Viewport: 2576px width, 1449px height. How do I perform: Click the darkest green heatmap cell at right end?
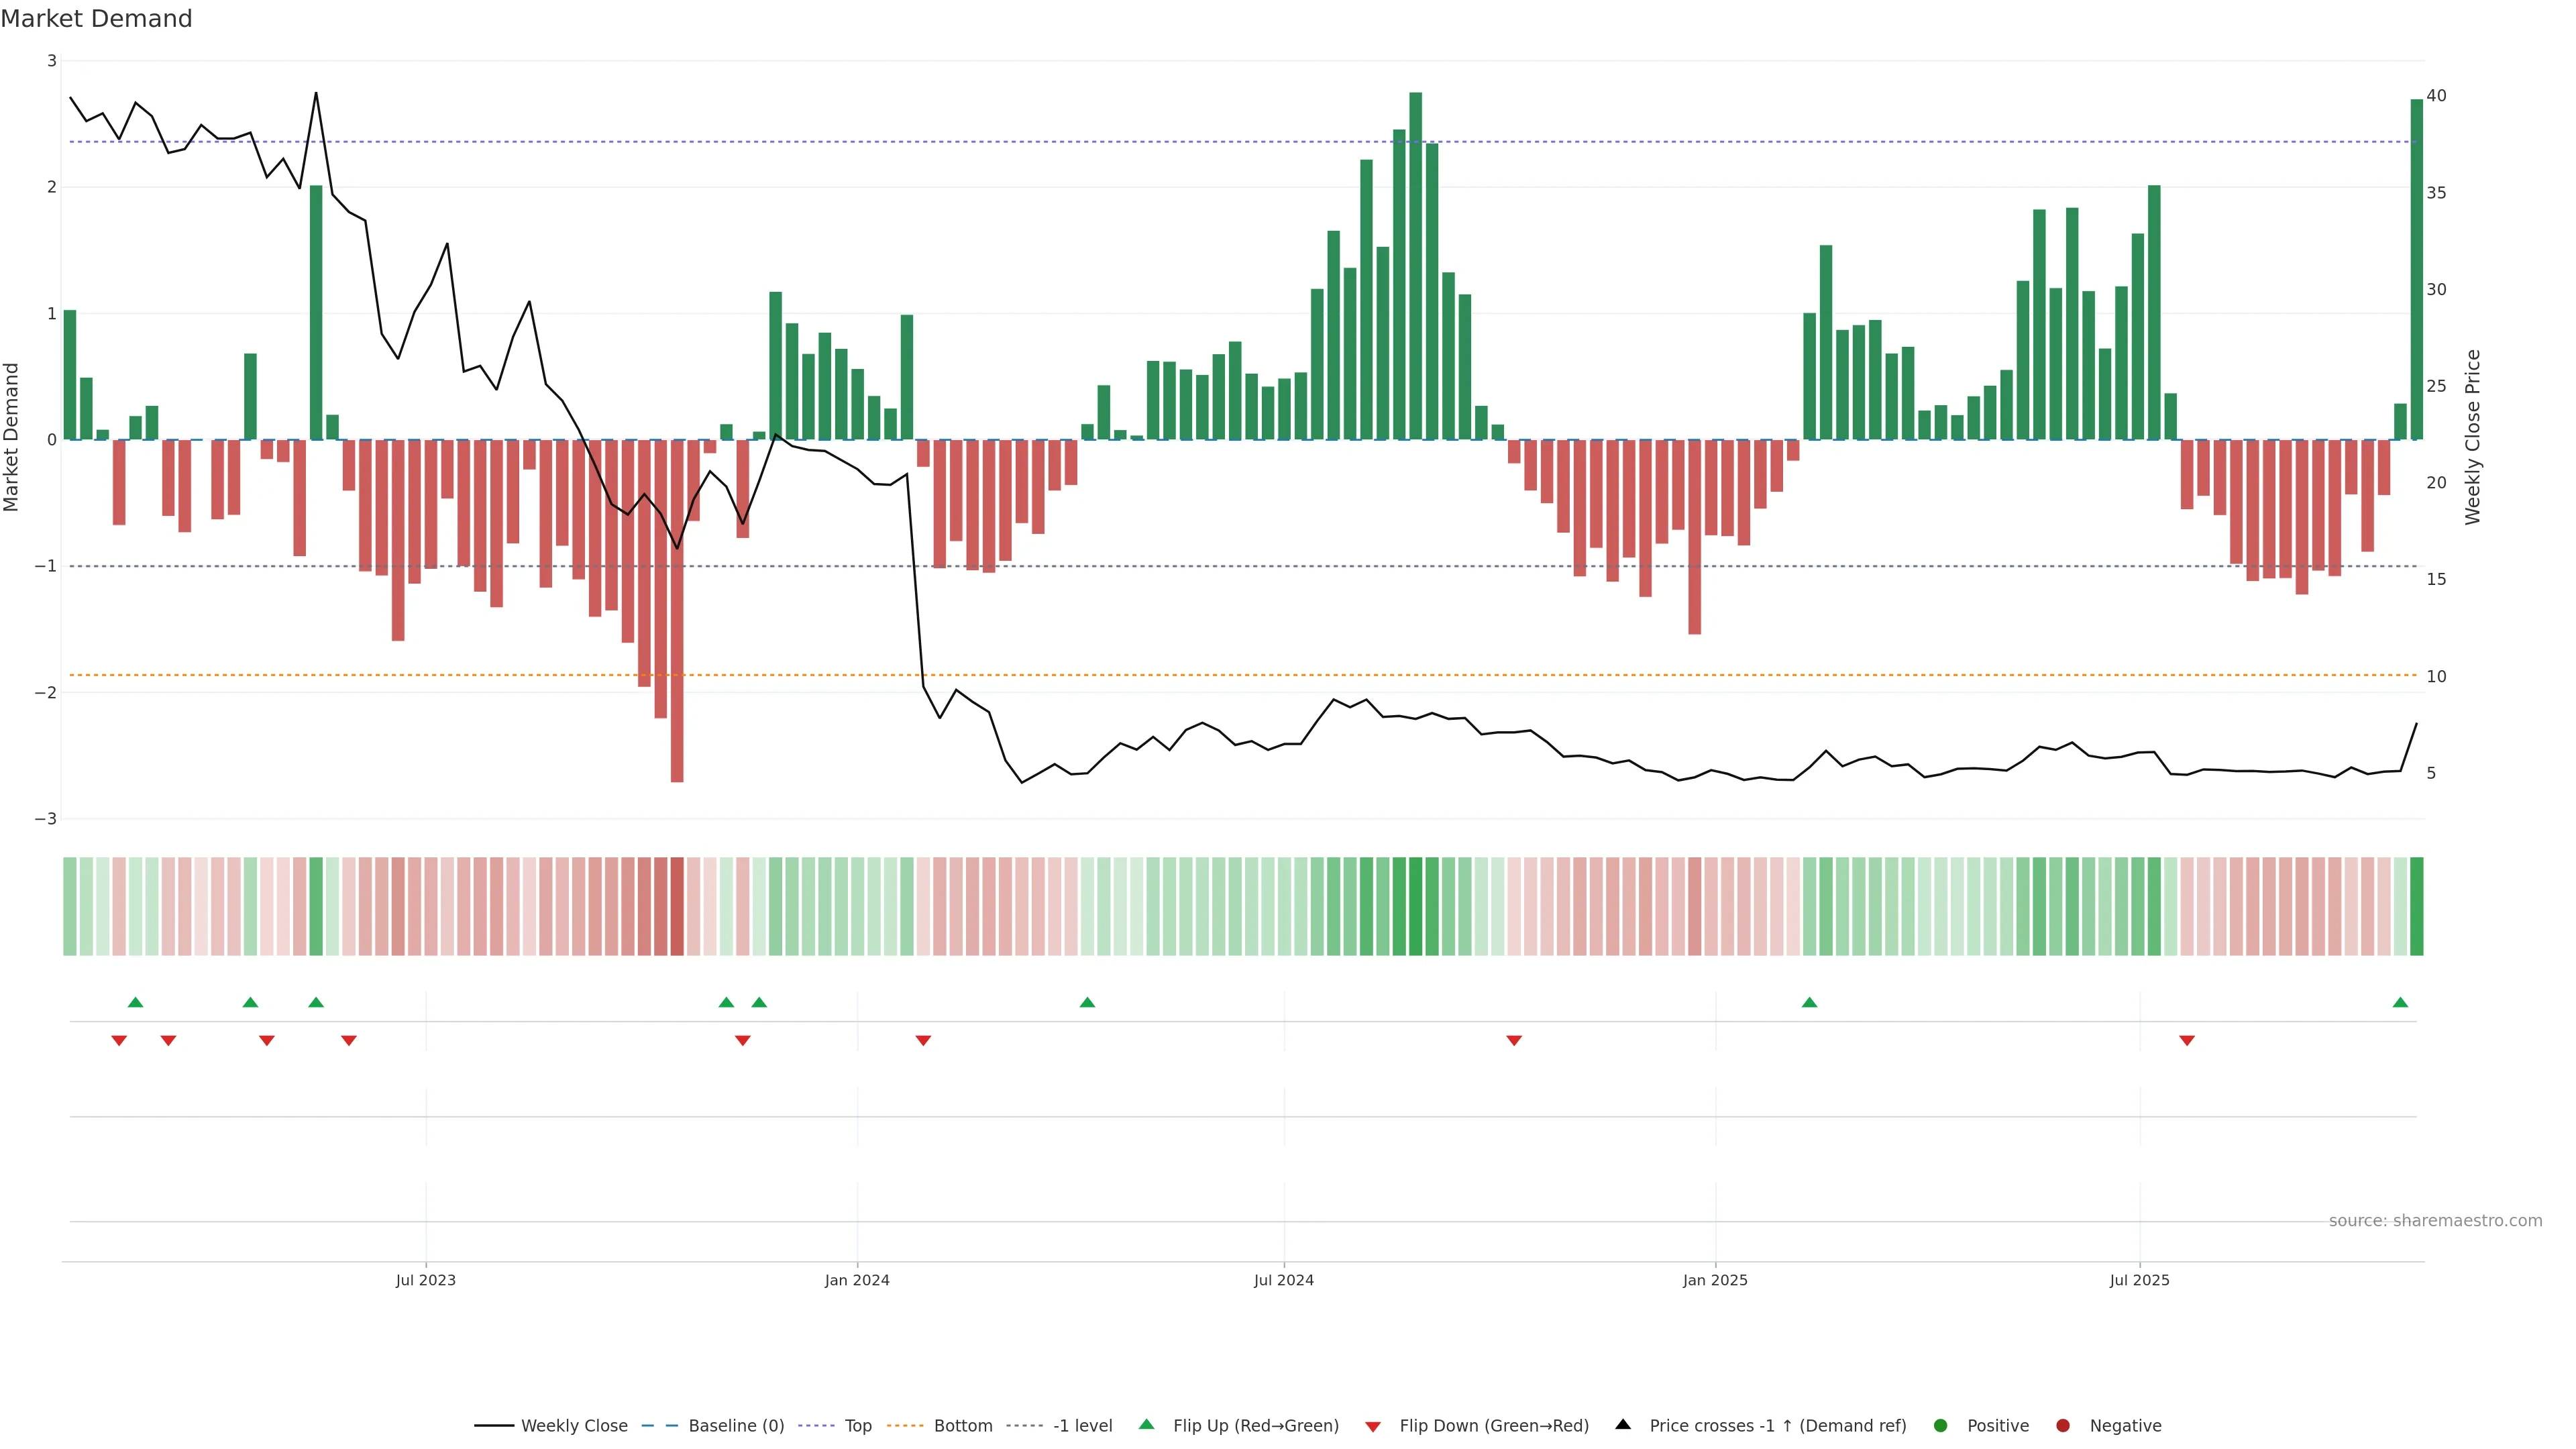coord(2417,906)
